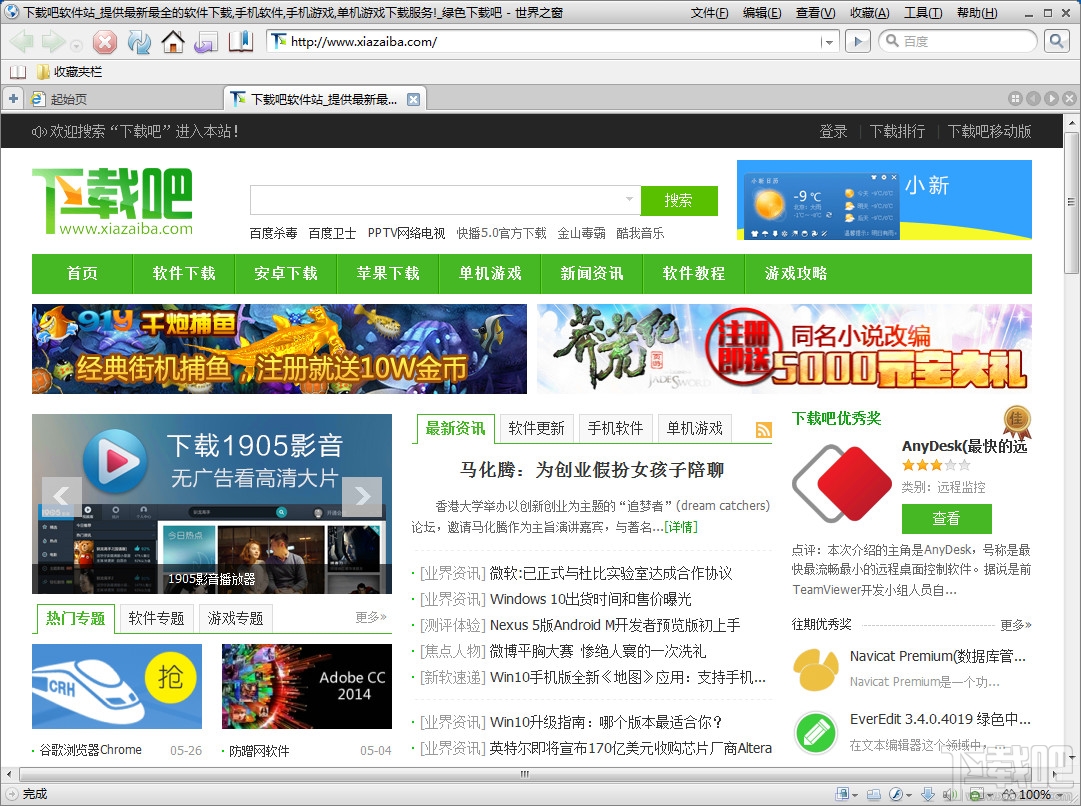Stop loading with the red X button

pyautogui.click(x=105, y=42)
